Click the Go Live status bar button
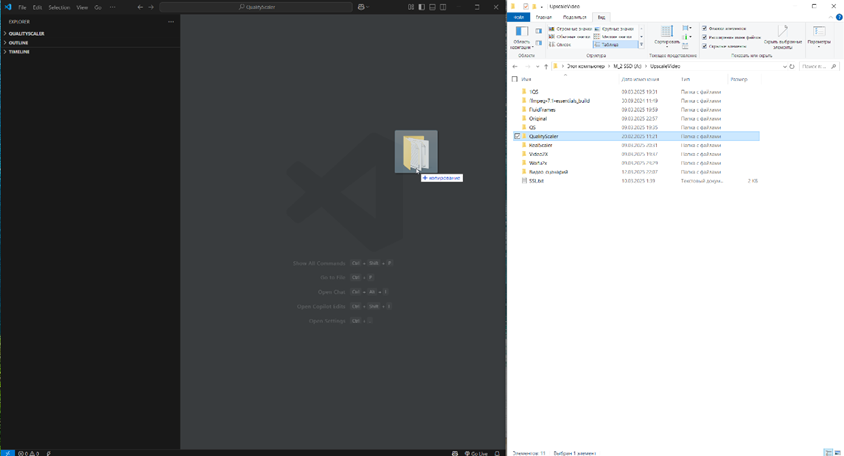The height and width of the screenshot is (456, 844). click(476, 453)
